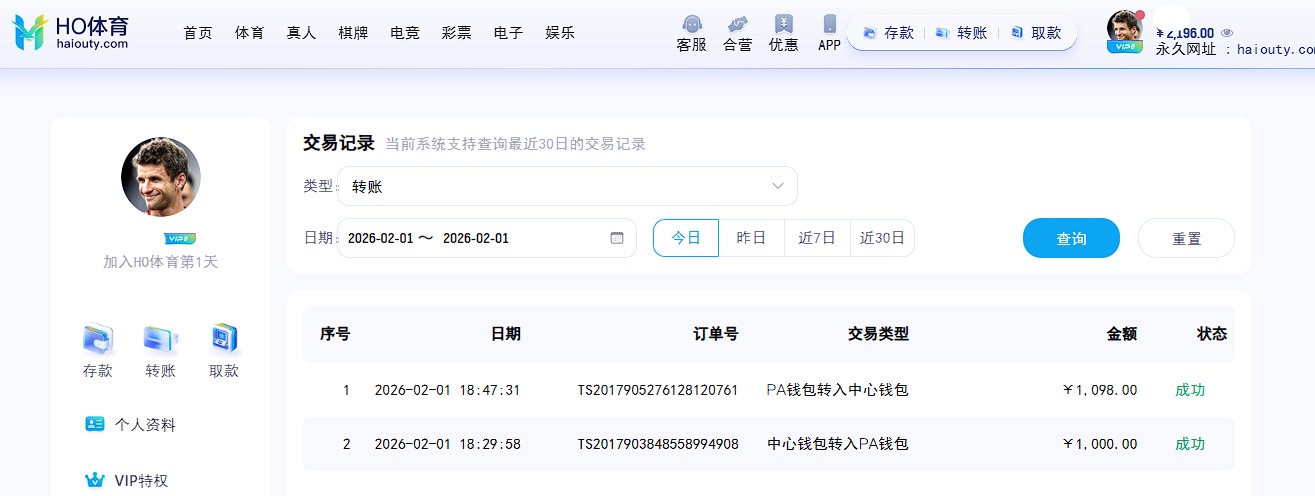
Task: Open the 合营 partnership handshake icon
Action: [x=737, y=24]
